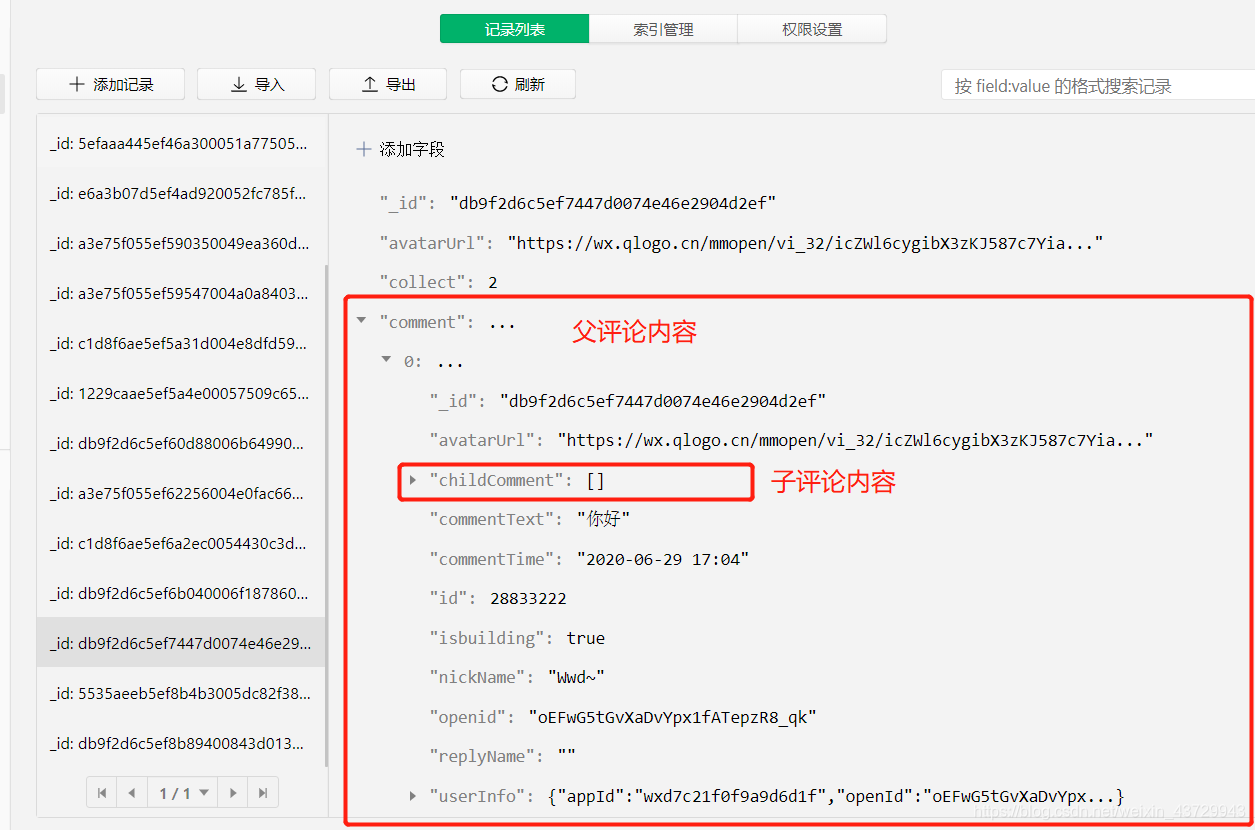Go to previous page of record list
The height and width of the screenshot is (830, 1255).
click(x=132, y=793)
